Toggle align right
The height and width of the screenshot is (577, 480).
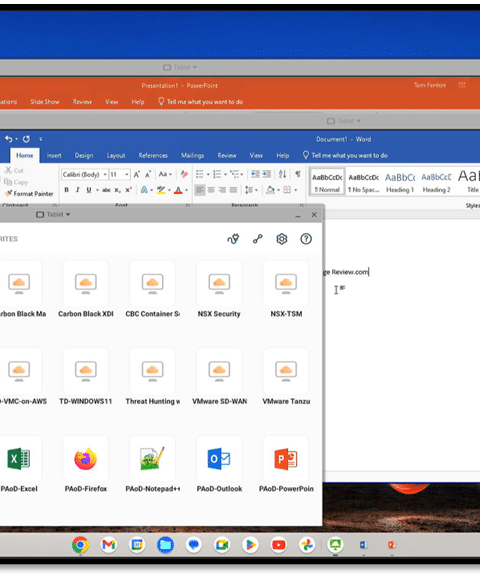(222, 190)
